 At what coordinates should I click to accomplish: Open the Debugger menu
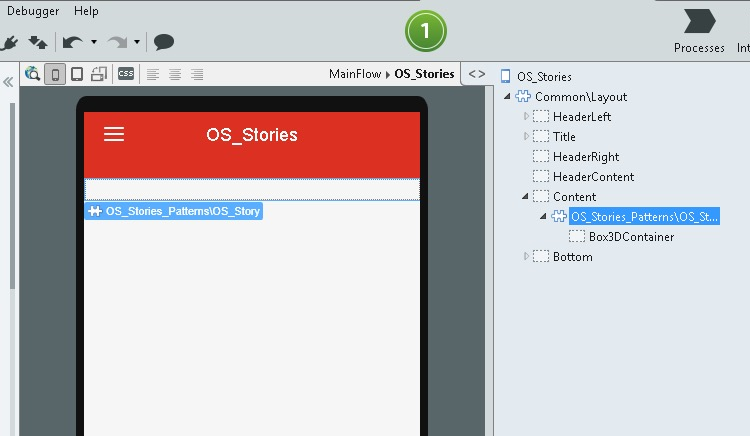tap(33, 11)
